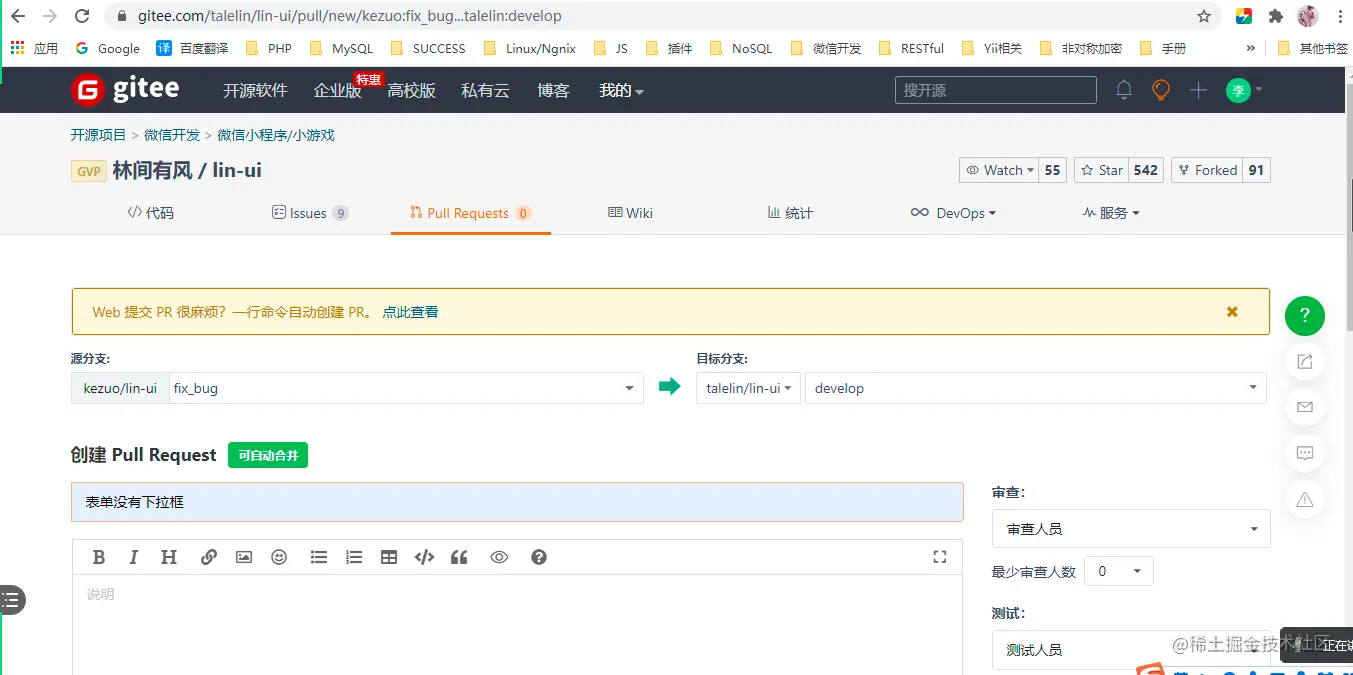Focus the PR title input field

click(x=517, y=502)
